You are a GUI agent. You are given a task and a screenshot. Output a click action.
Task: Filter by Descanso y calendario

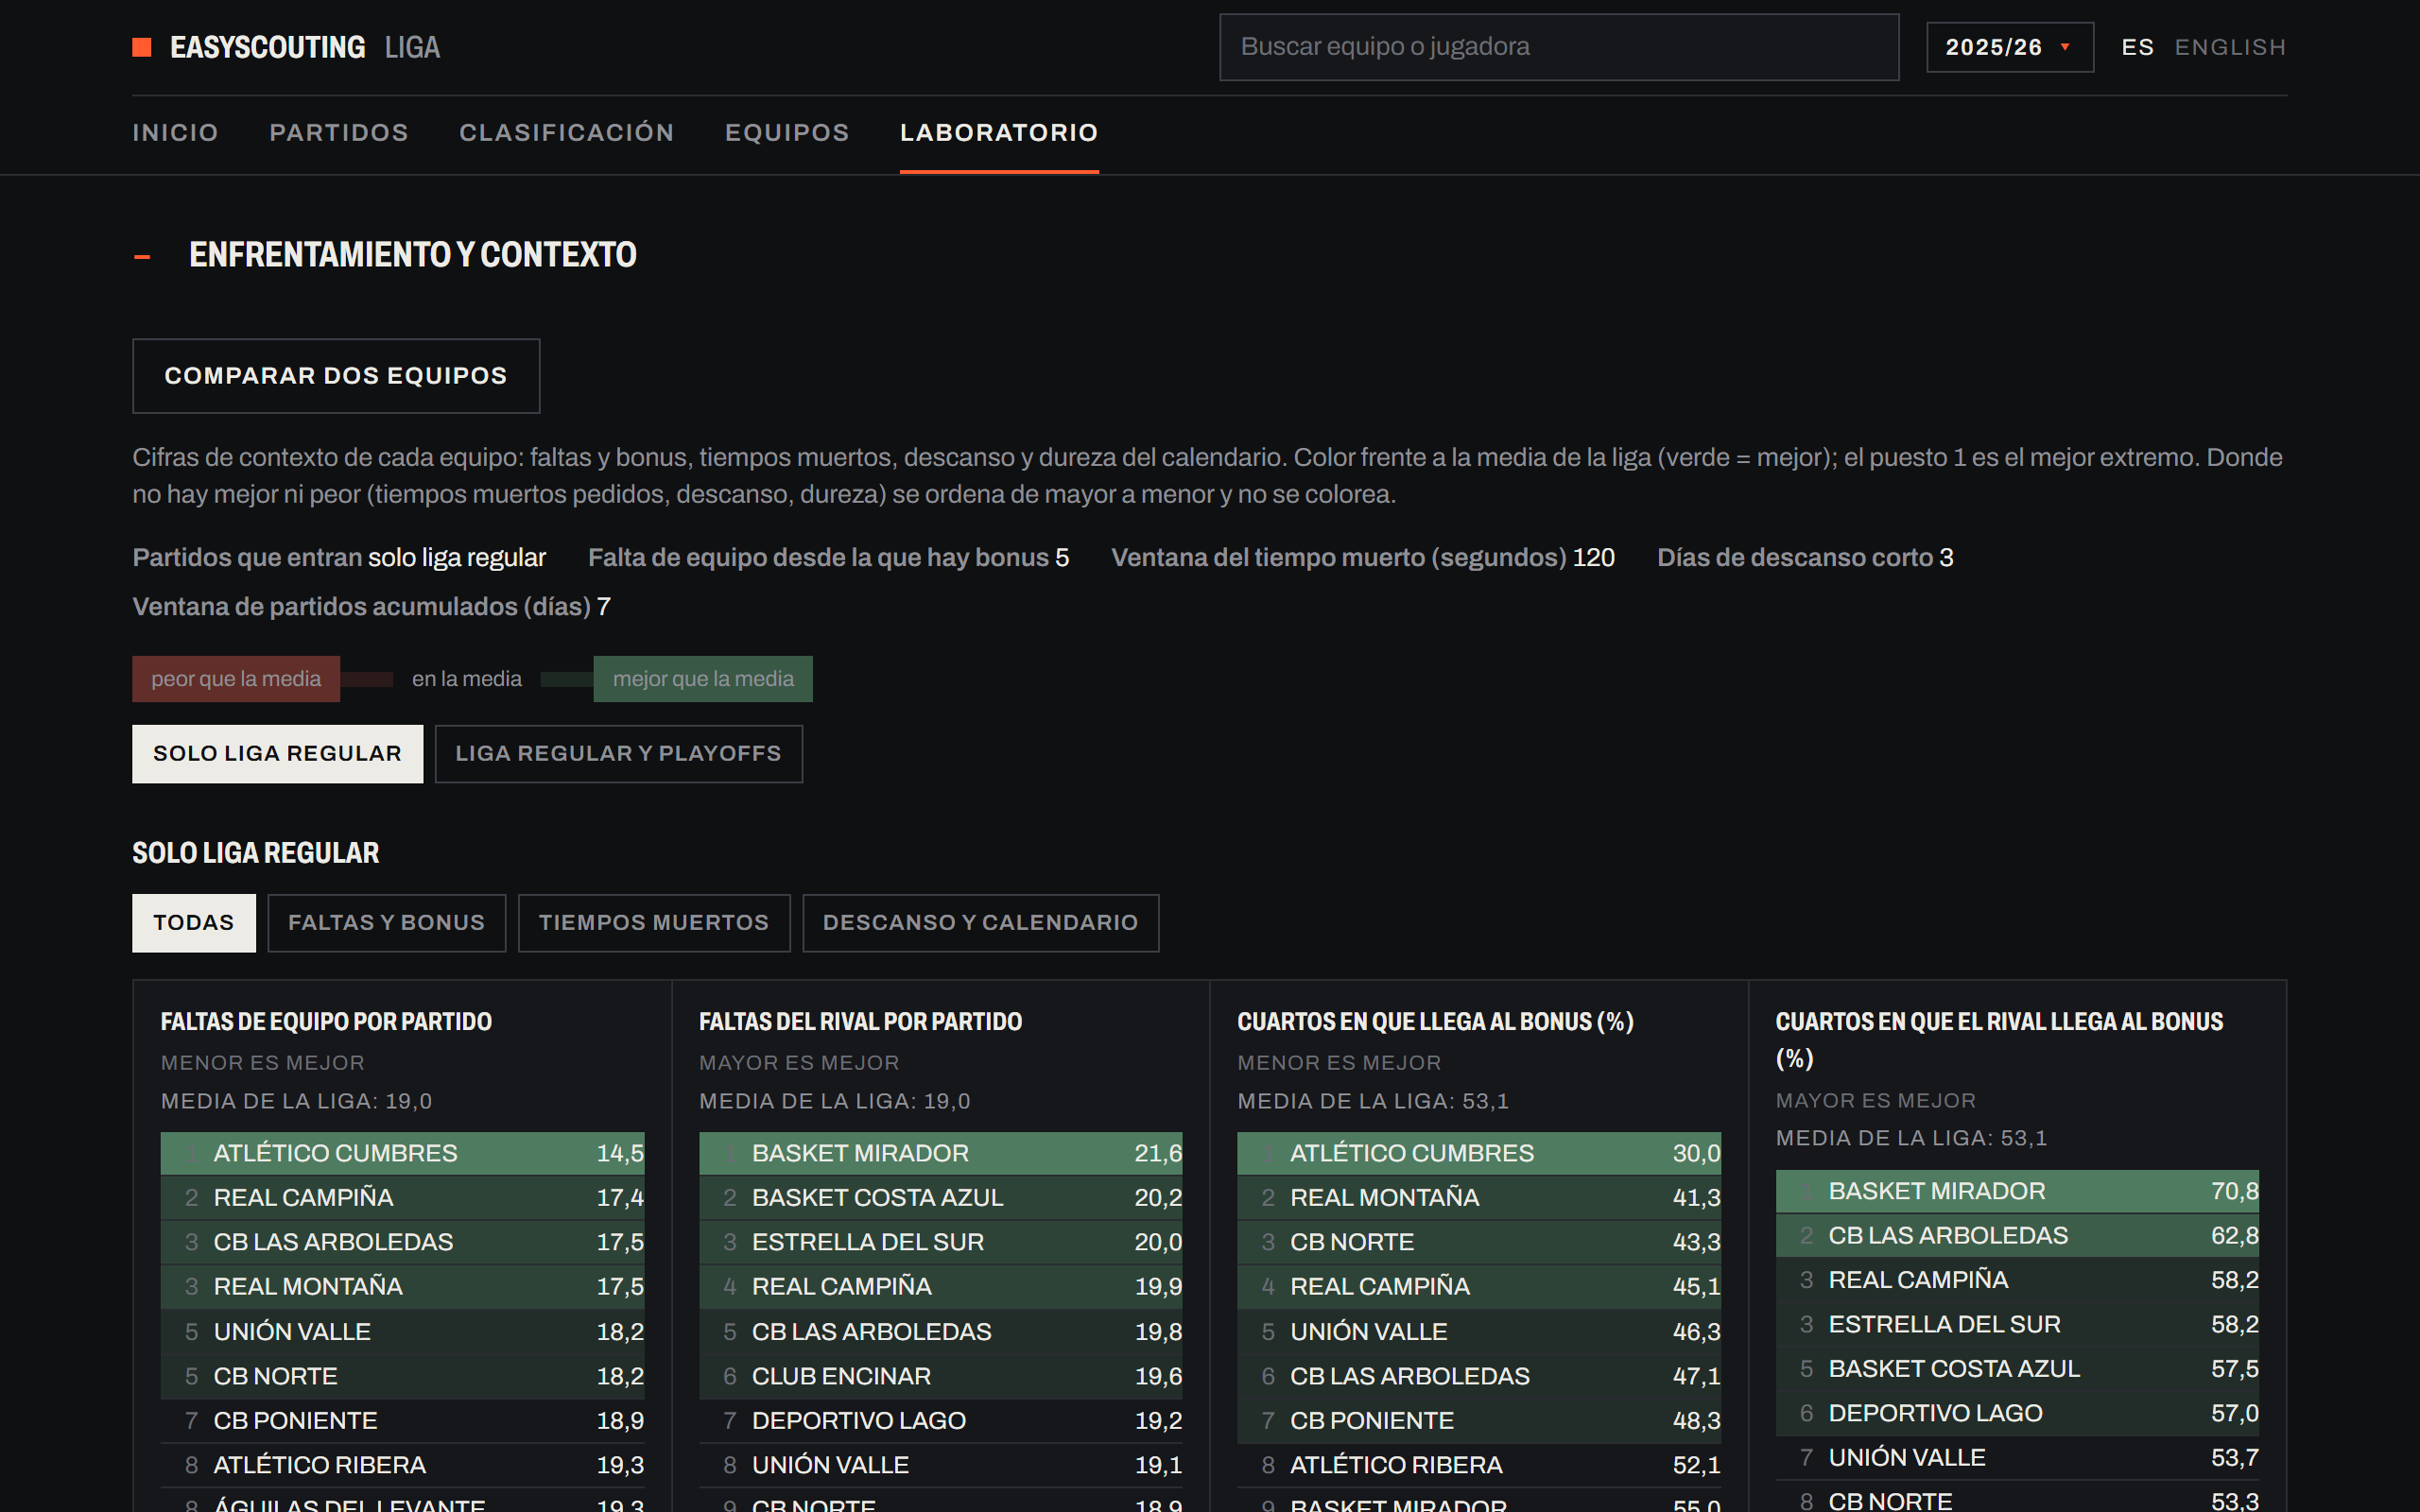[x=980, y=923]
